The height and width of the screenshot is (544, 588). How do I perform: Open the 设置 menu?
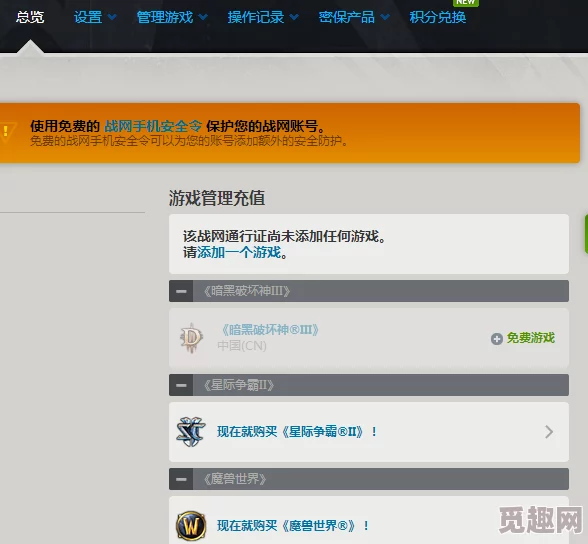click(88, 17)
